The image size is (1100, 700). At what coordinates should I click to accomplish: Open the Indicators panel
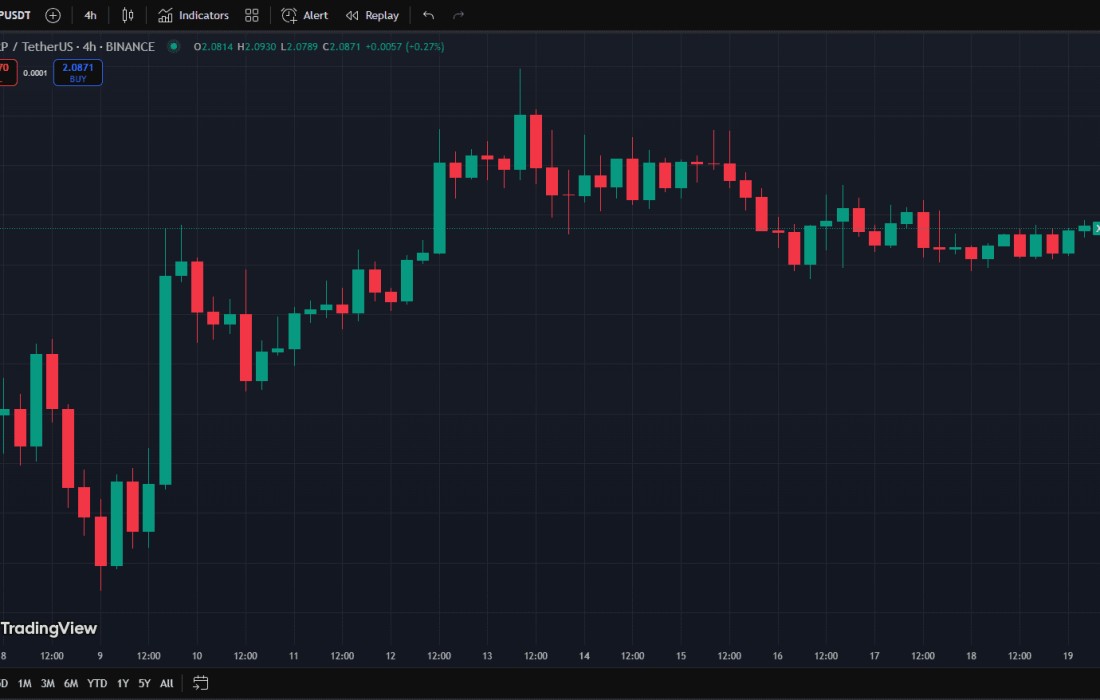pos(193,15)
